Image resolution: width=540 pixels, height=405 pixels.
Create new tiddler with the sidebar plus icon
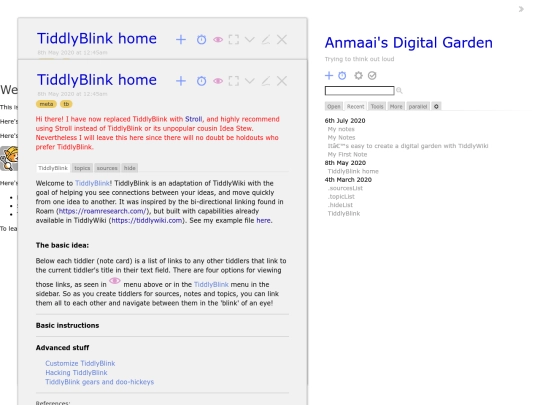click(x=329, y=75)
